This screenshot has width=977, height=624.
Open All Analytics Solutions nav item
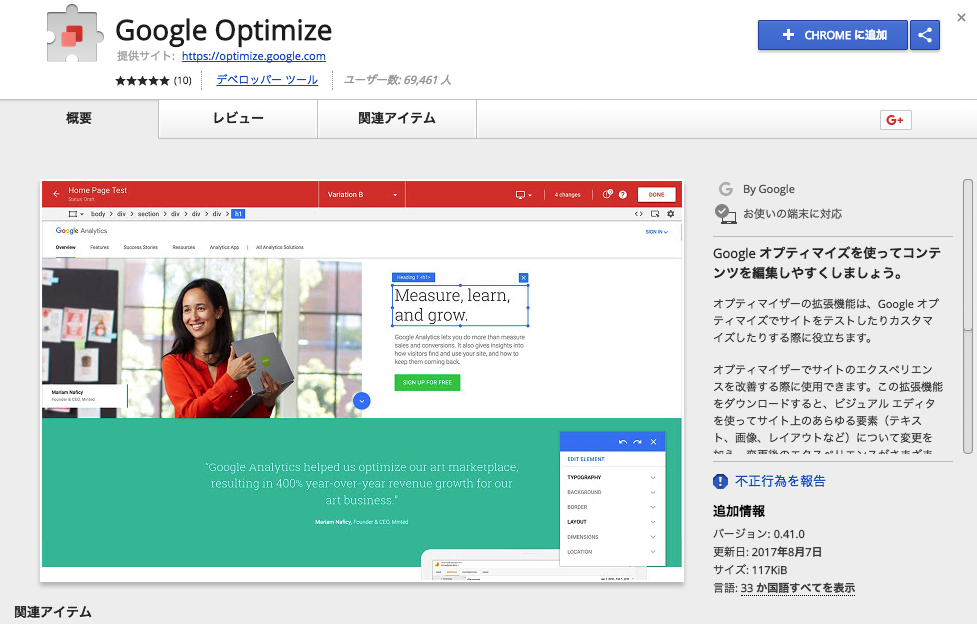click(280, 247)
